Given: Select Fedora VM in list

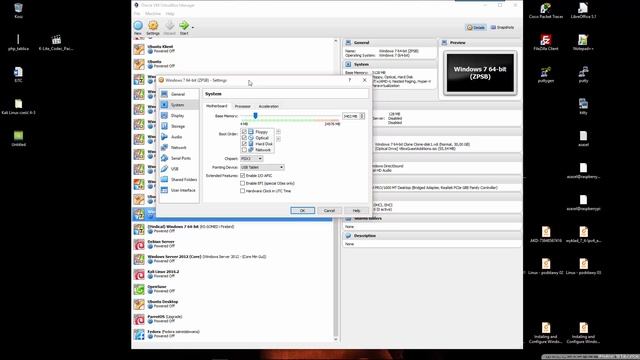Looking at the screenshot, I should [233, 334].
